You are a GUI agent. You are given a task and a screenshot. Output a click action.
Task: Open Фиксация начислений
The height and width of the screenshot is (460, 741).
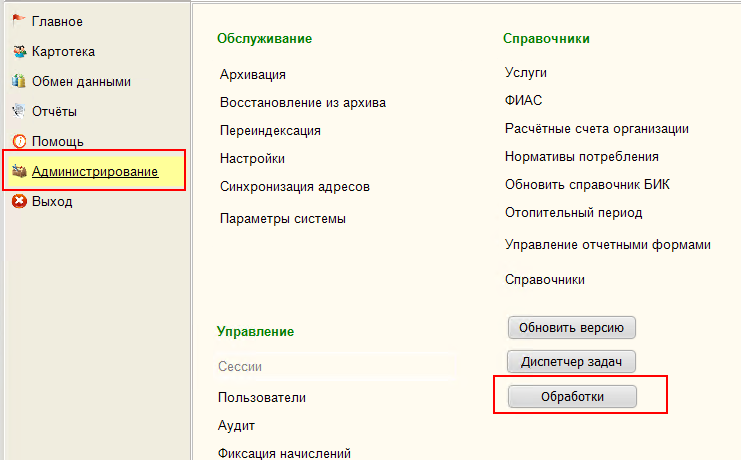coord(284,453)
